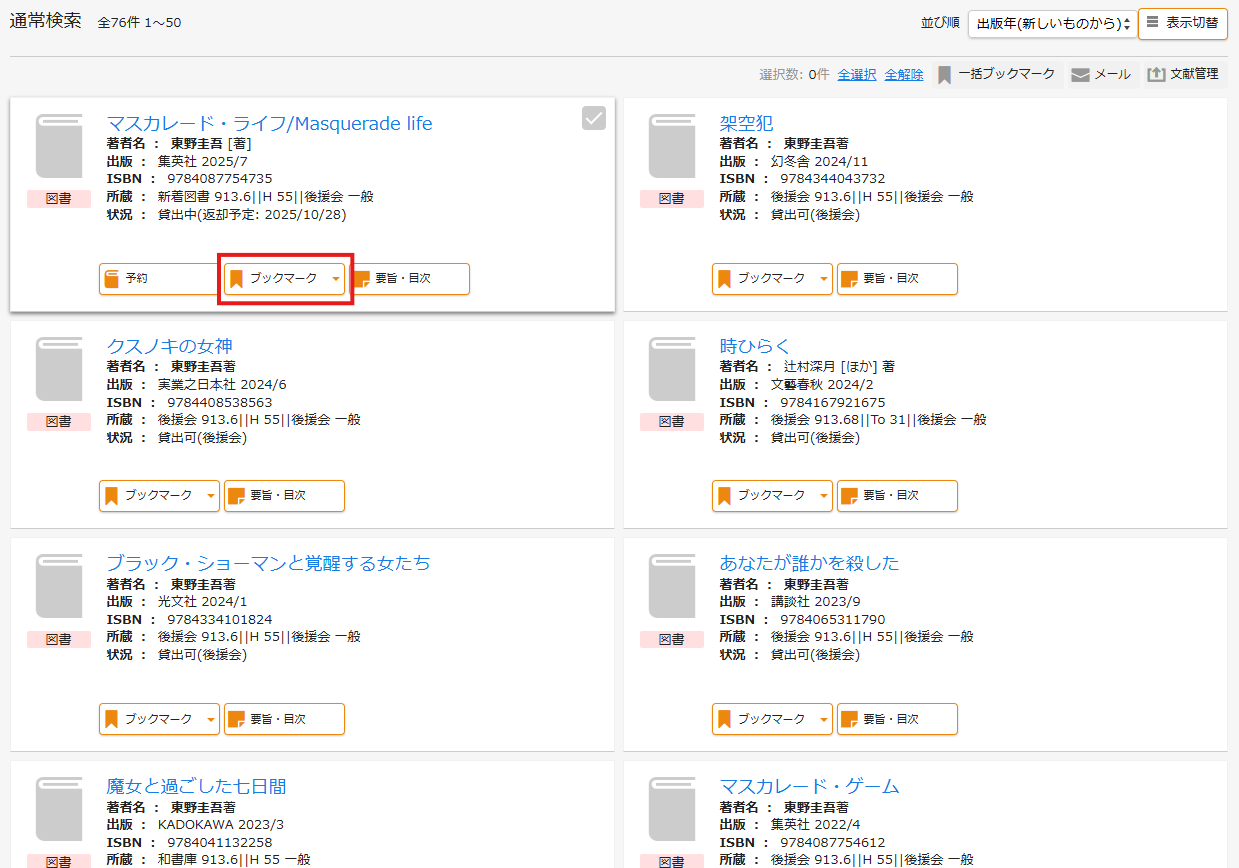Viewport: 1239px width, 868px height.
Task: Expand bookmark dropdown arrow for 時ひらく
Action: pyautogui.click(x=824, y=496)
